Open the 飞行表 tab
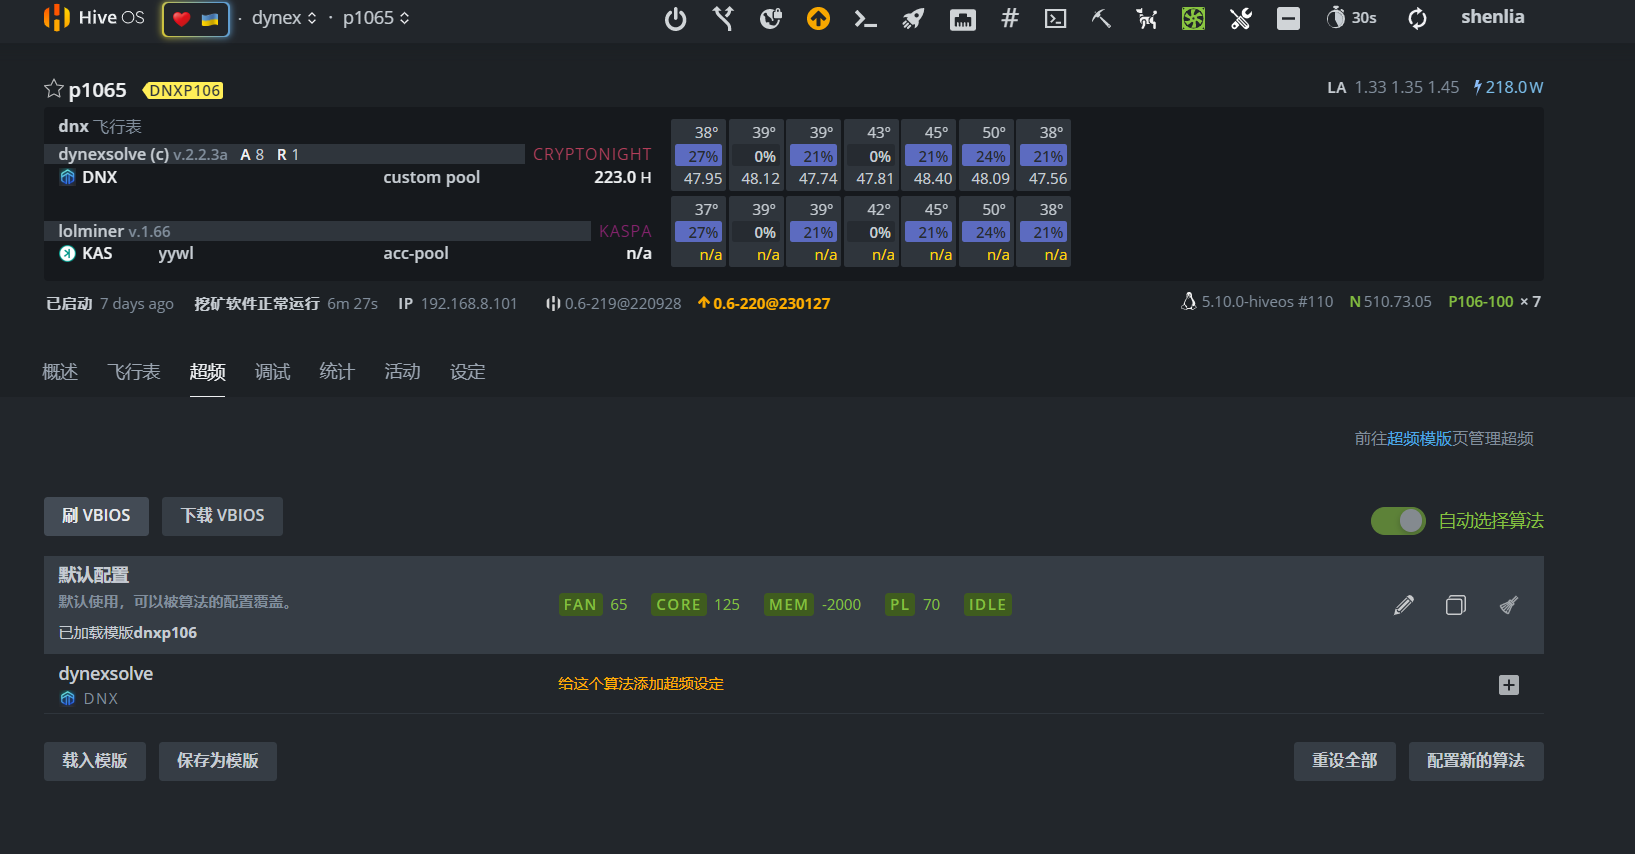The image size is (1635, 854). pos(134,372)
